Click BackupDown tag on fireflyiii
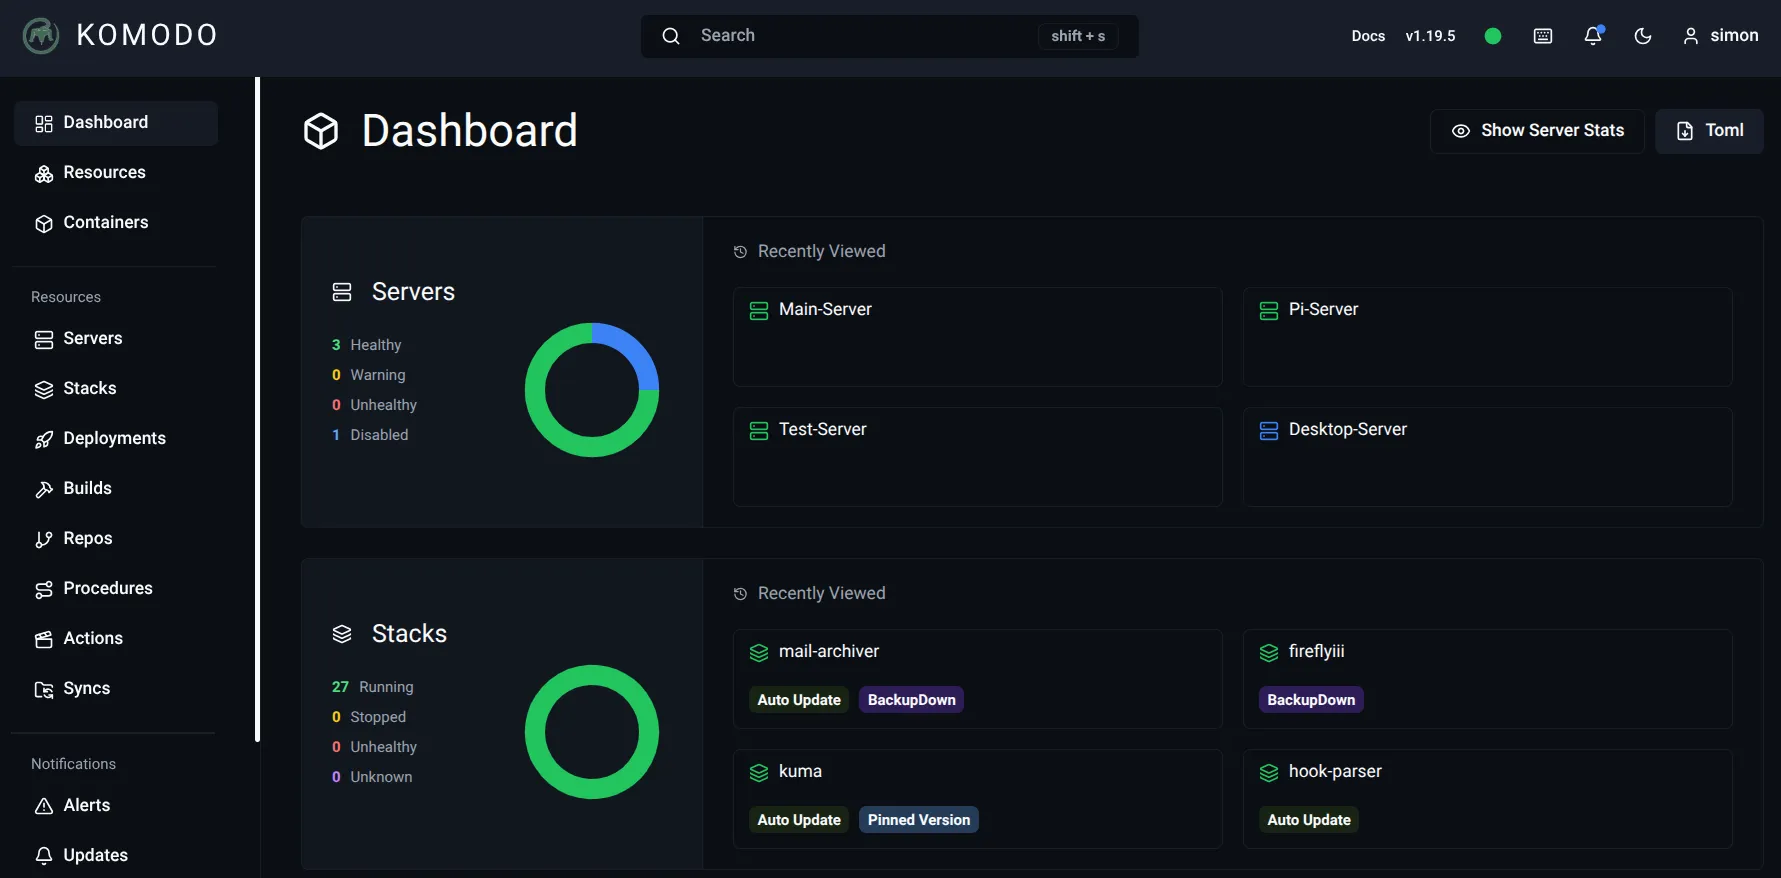 click(x=1311, y=700)
